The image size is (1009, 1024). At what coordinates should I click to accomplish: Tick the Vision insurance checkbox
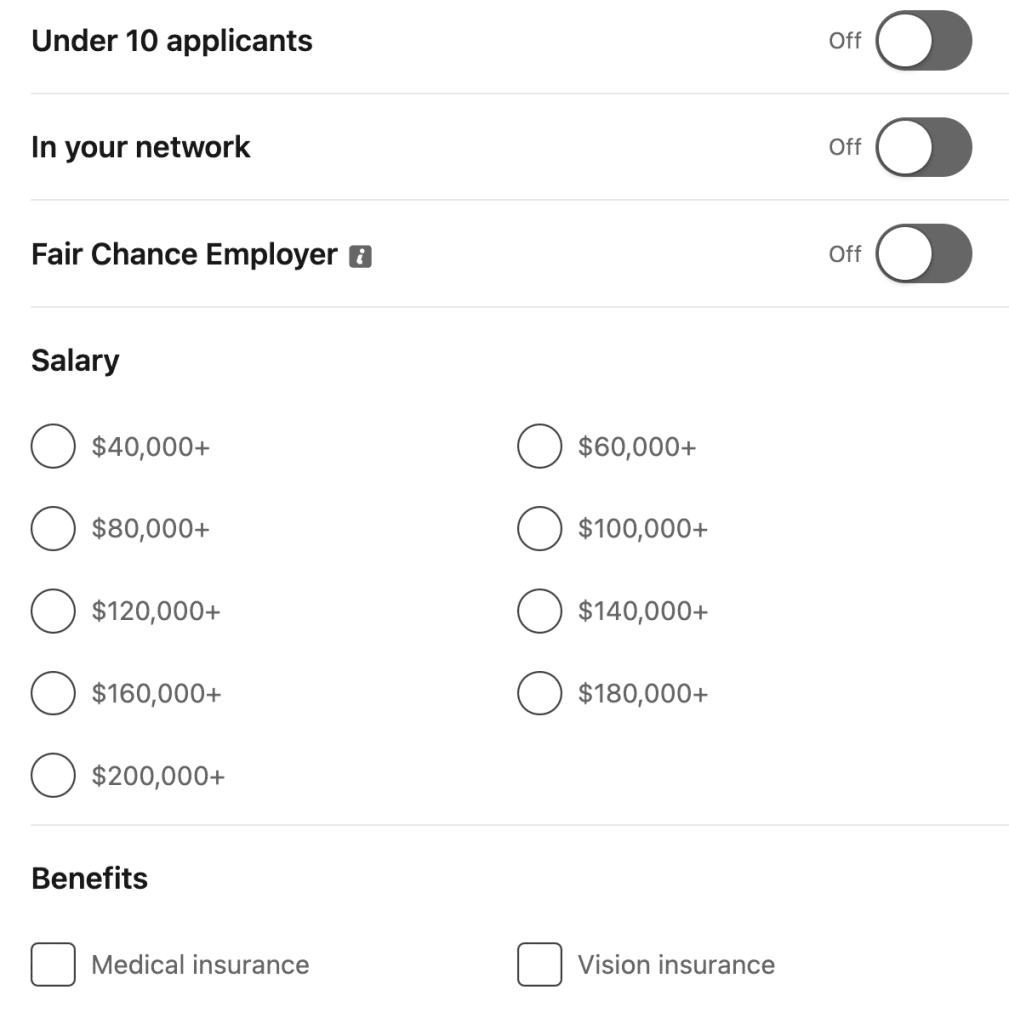pyautogui.click(x=539, y=965)
